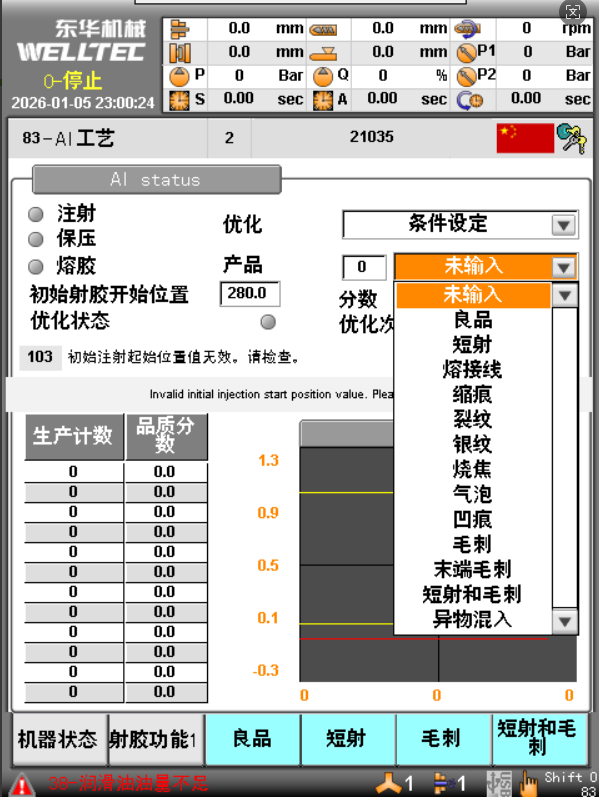This screenshot has height=797, width=599.
Task: Click the injection position icon in status row
Action: [x=179, y=29]
